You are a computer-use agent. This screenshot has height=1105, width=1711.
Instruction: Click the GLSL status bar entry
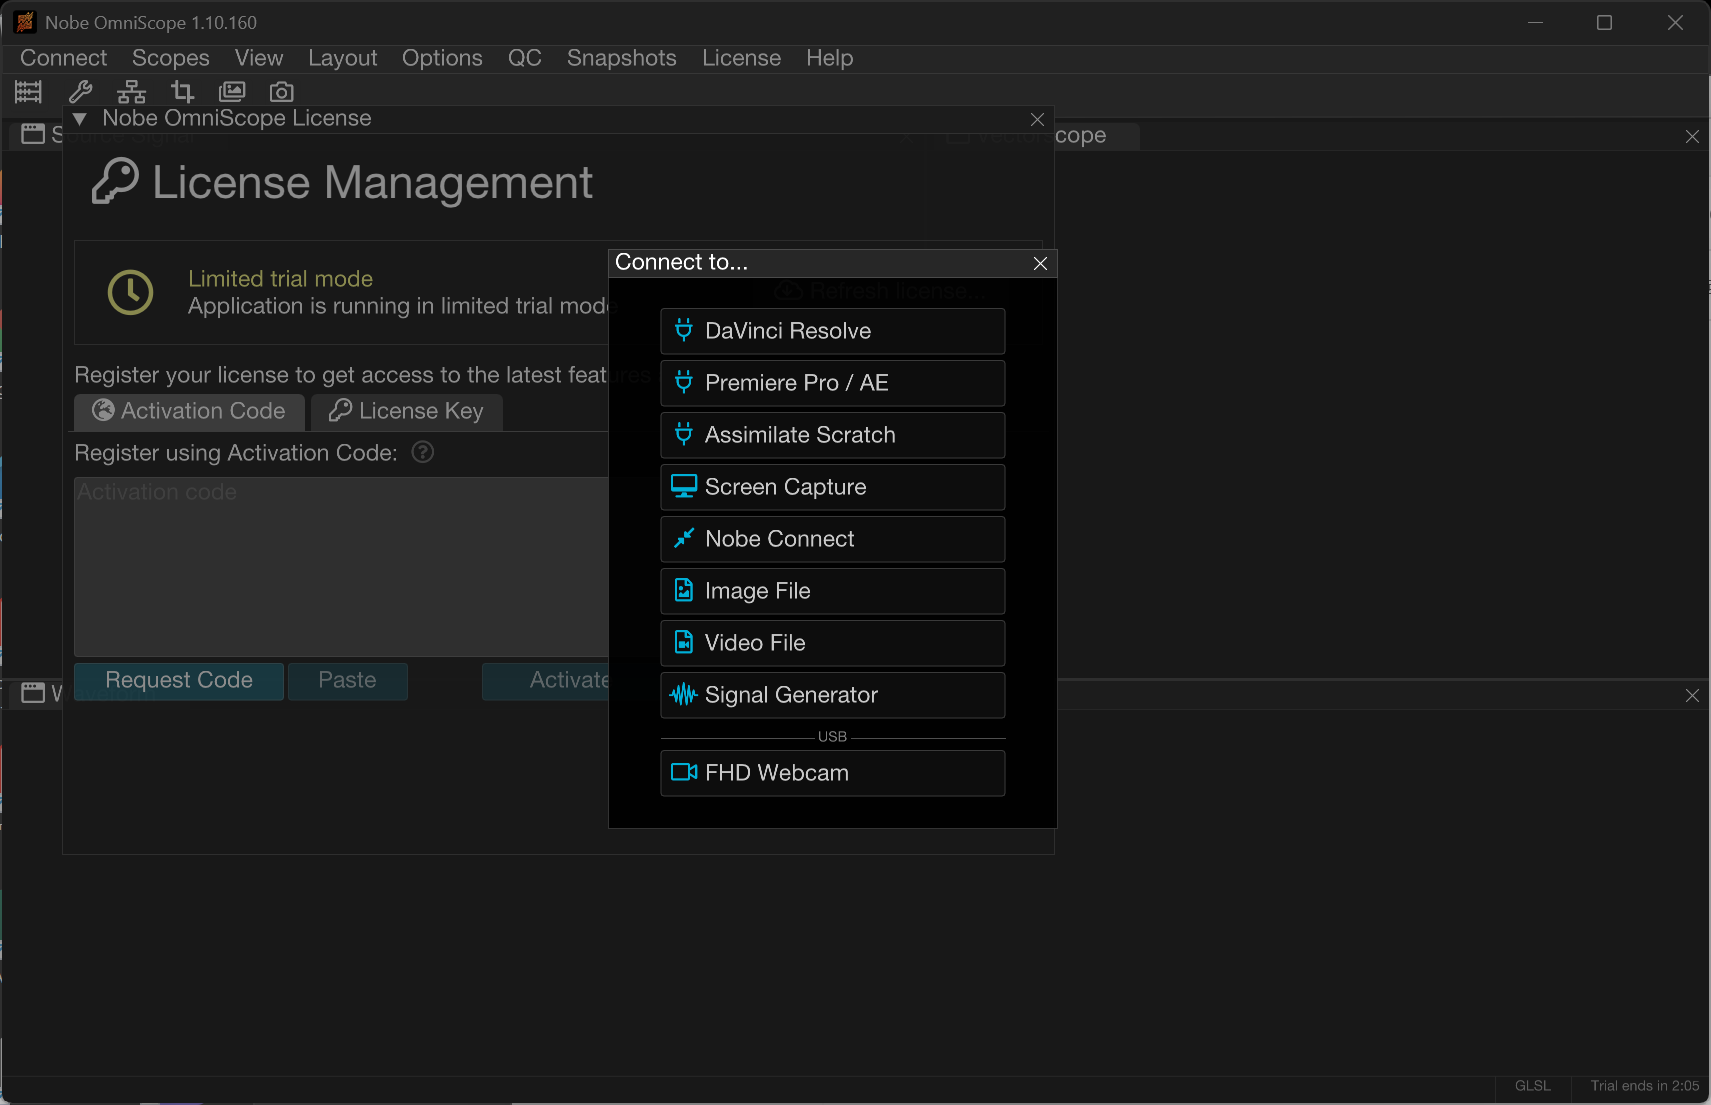[1532, 1086]
